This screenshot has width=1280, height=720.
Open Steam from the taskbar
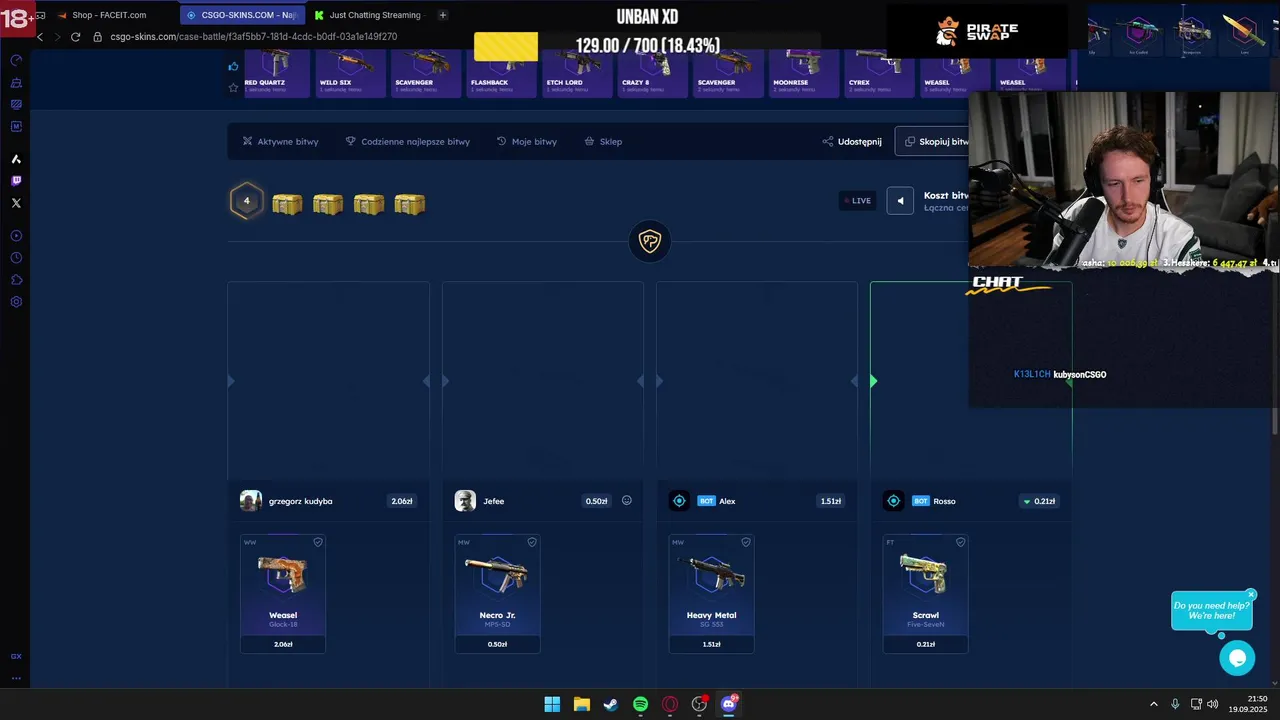(611, 704)
